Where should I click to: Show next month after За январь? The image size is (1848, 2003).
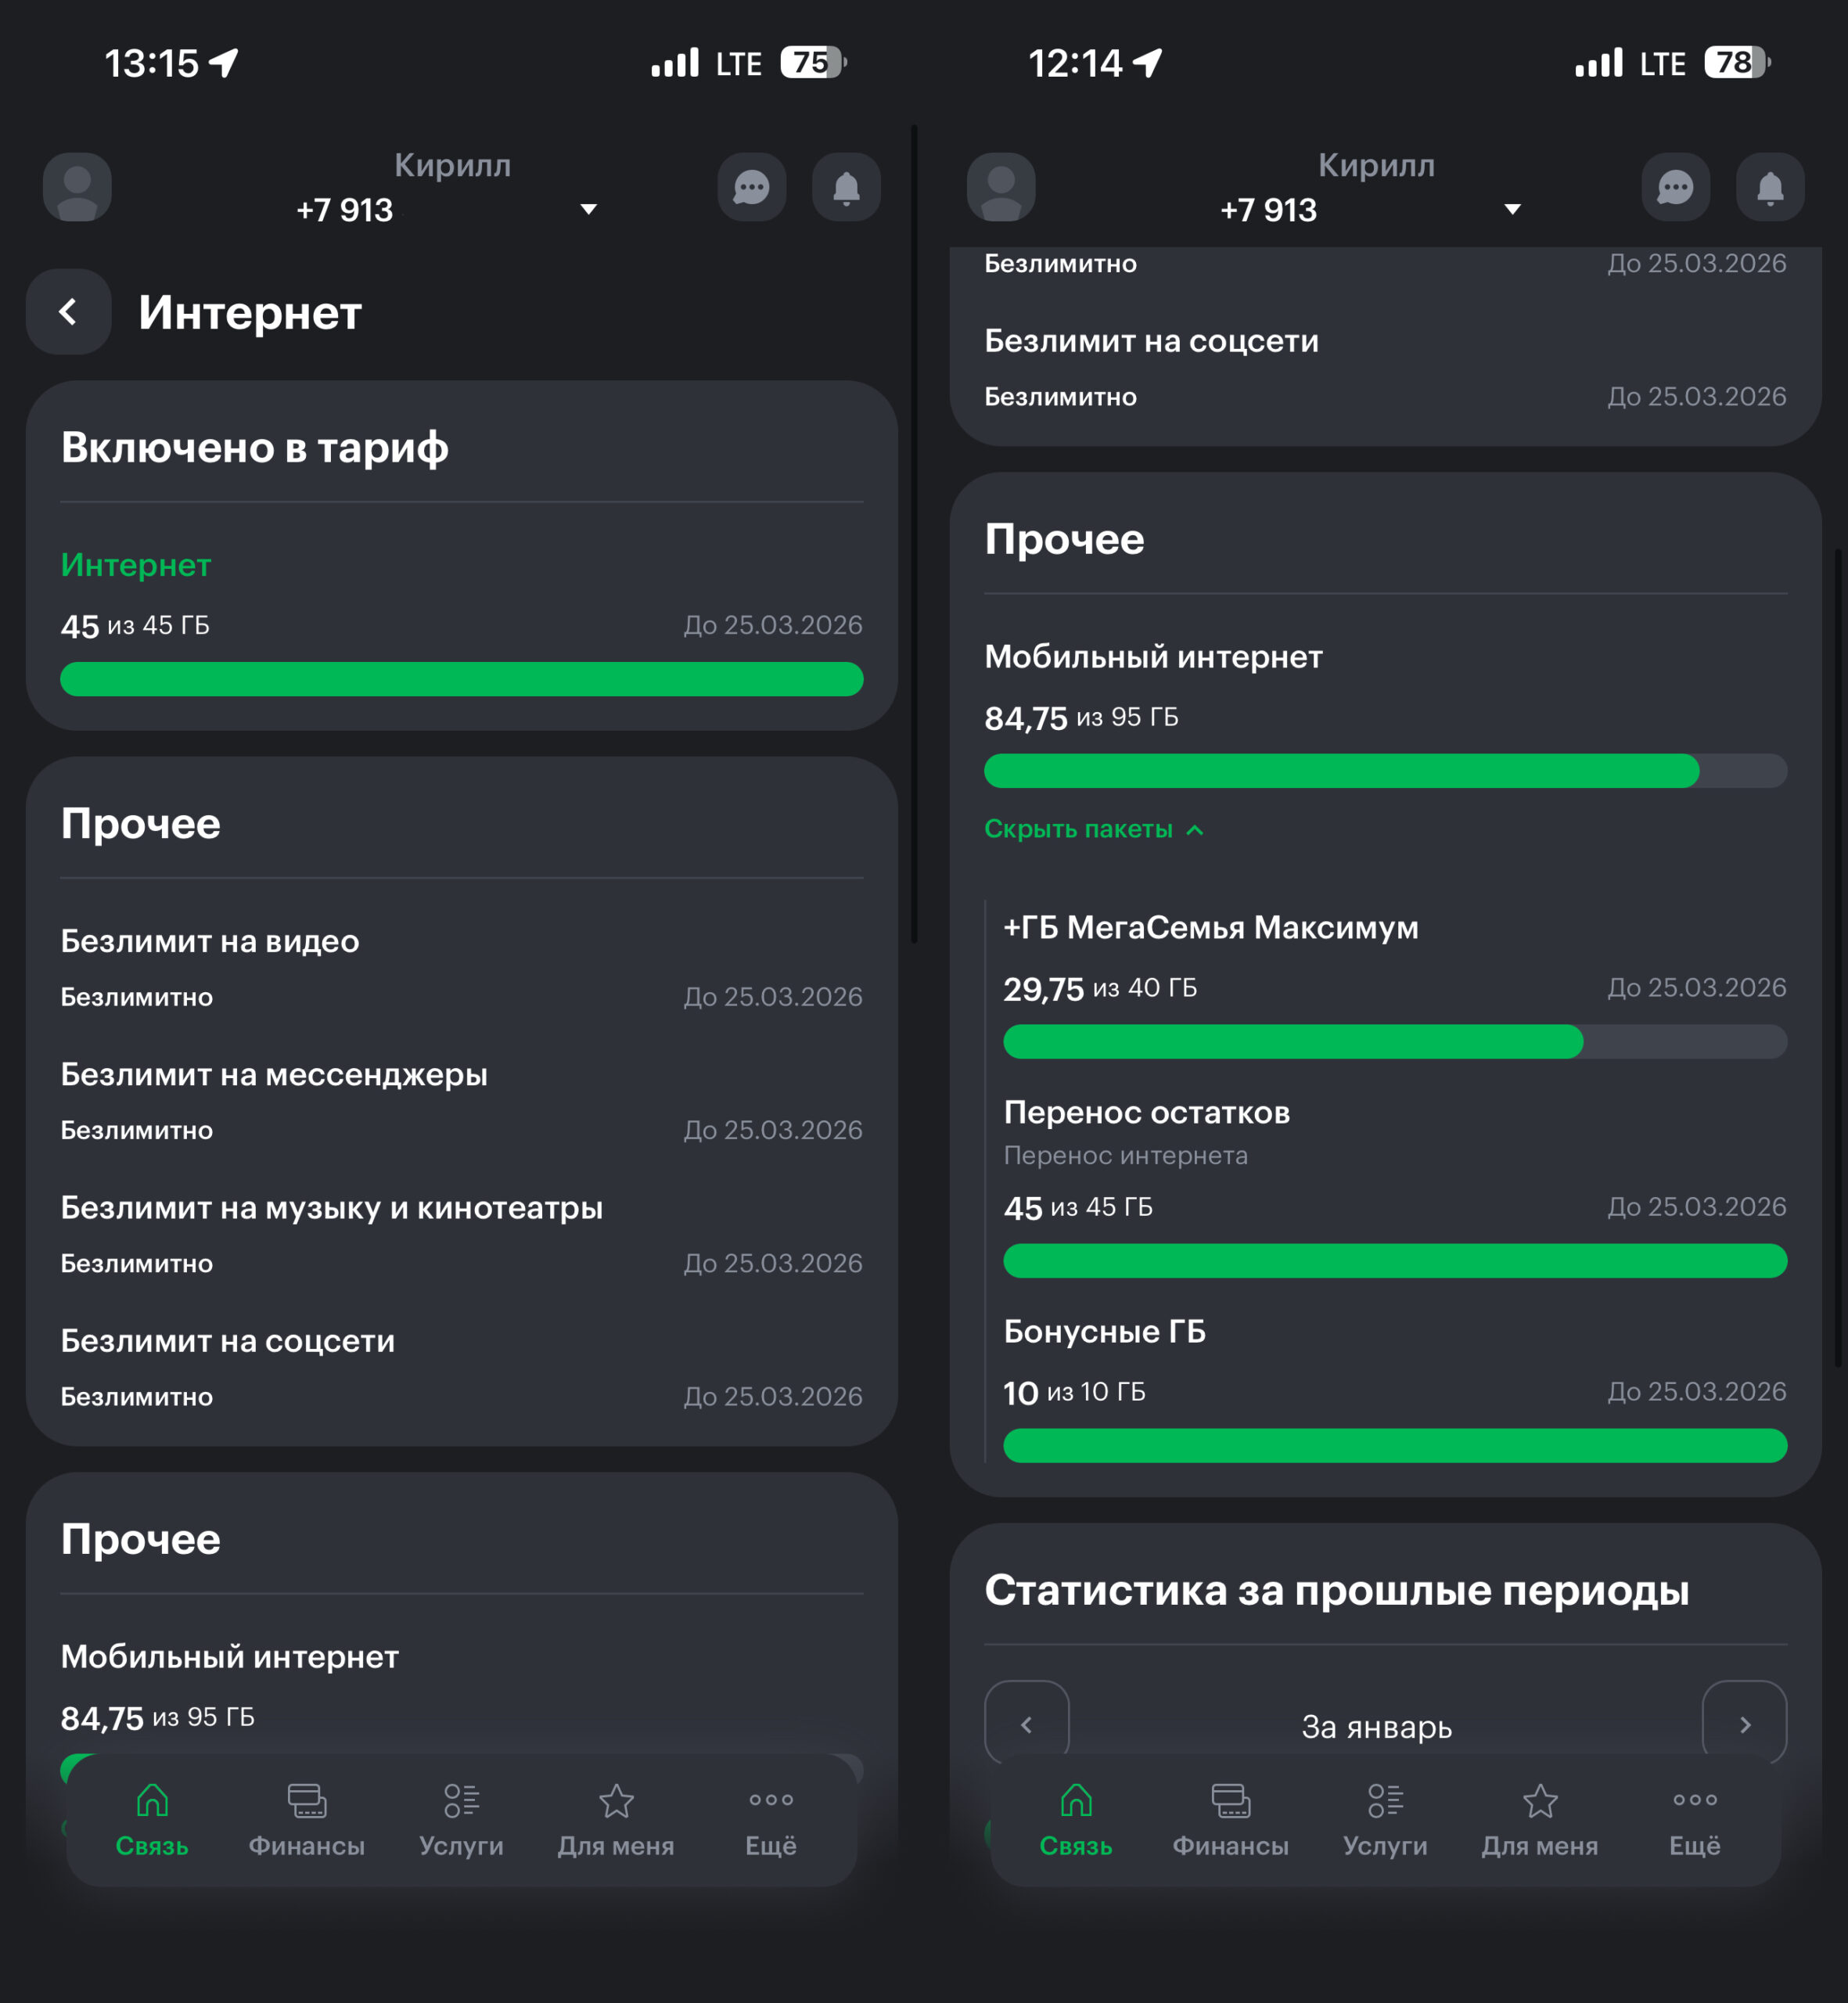pos(1744,1725)
